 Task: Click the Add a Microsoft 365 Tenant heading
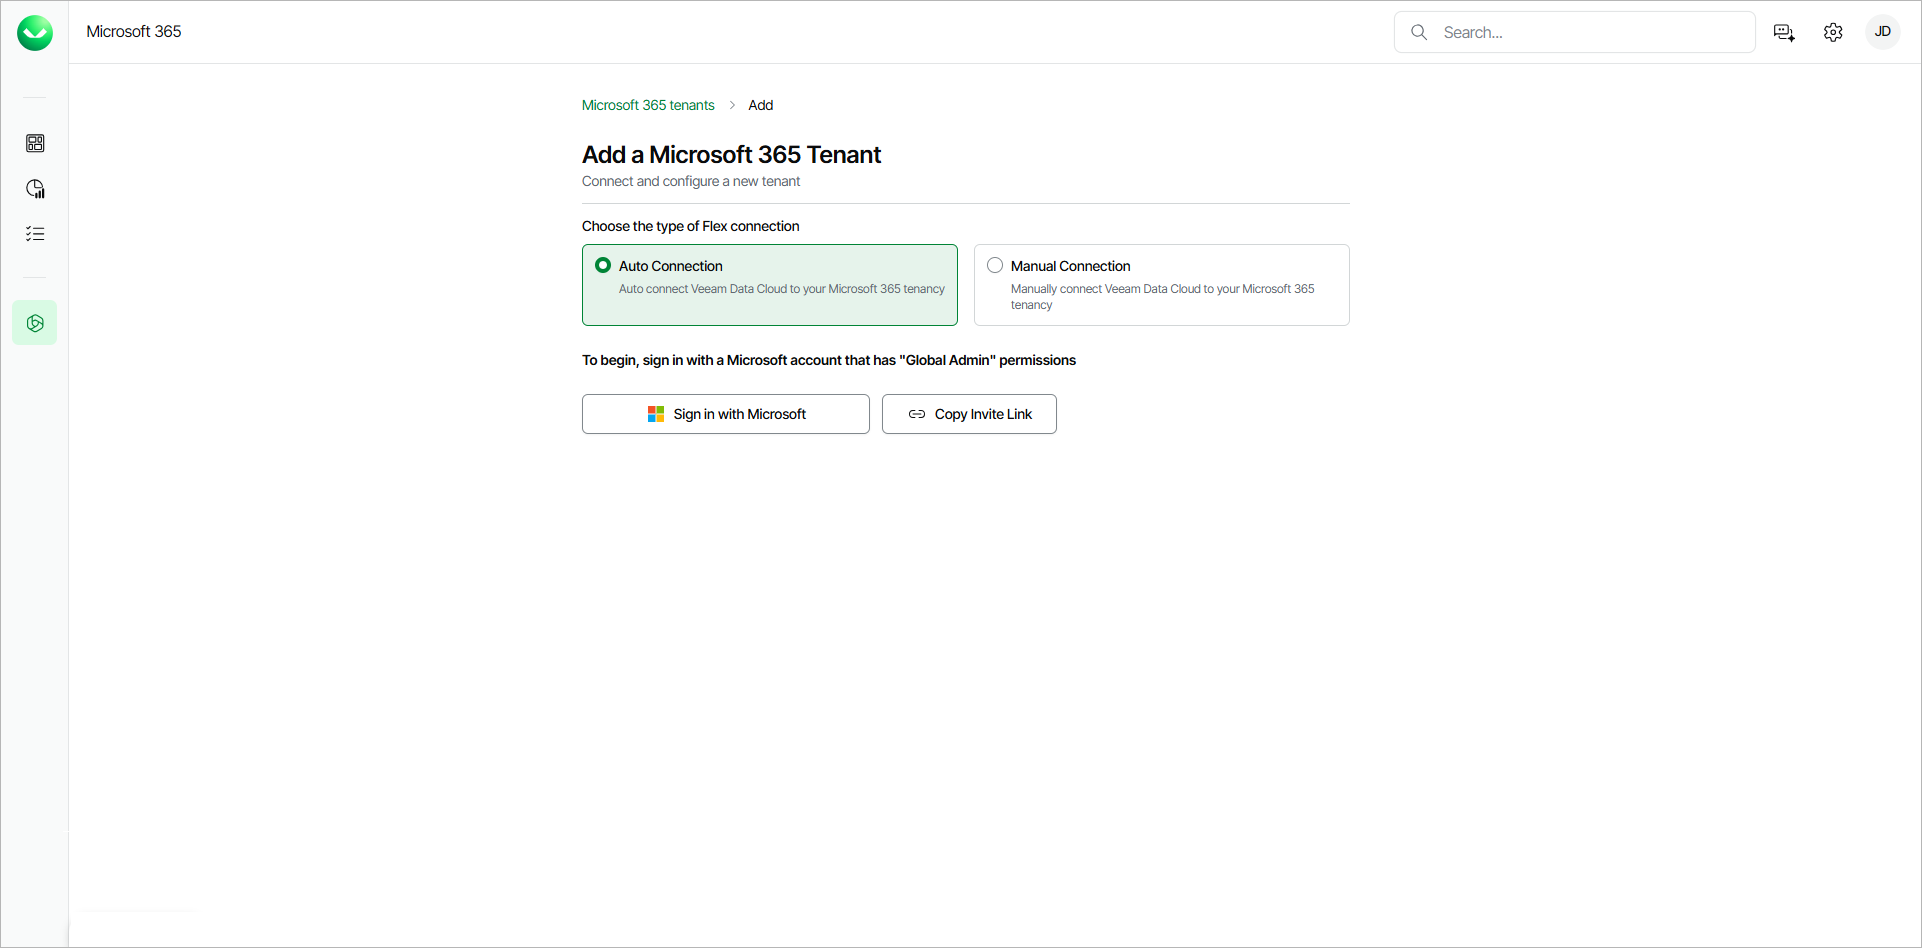(731, 155)
